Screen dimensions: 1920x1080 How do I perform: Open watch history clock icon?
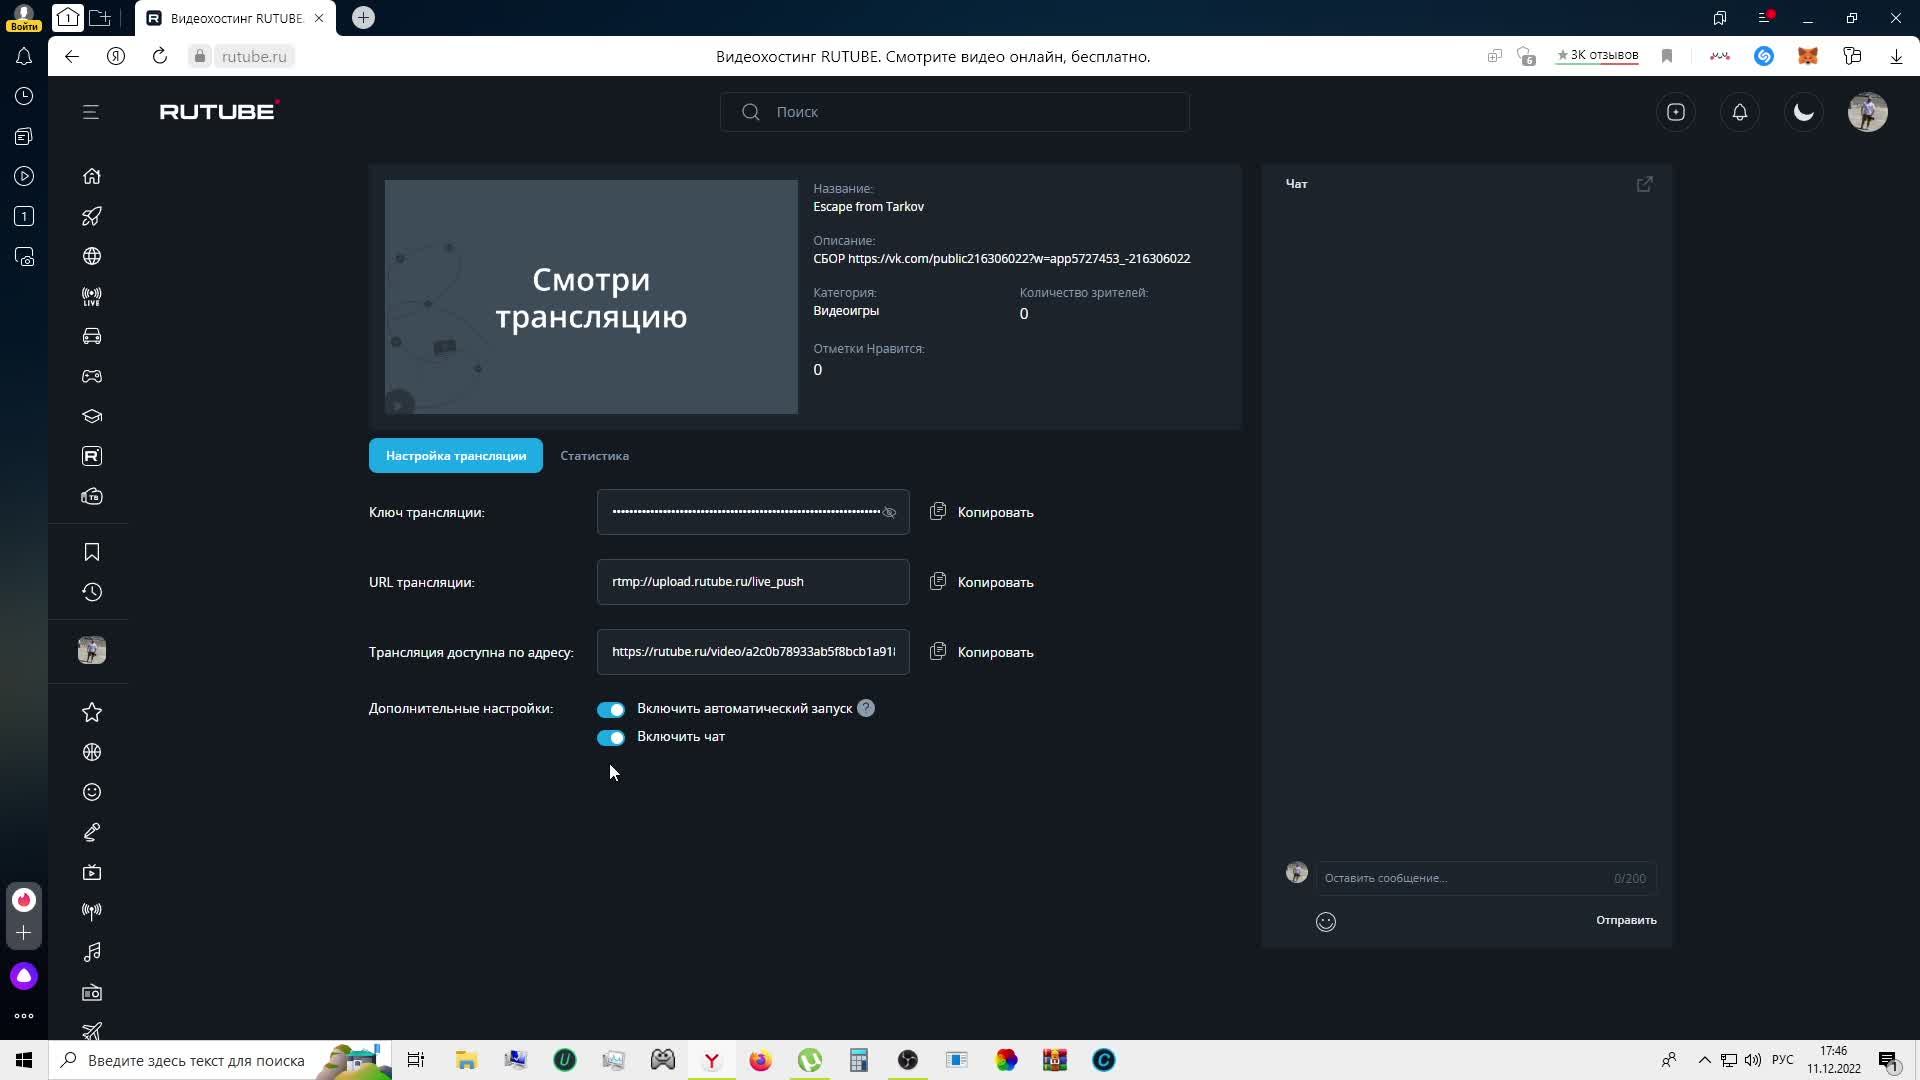click(92, 592)
